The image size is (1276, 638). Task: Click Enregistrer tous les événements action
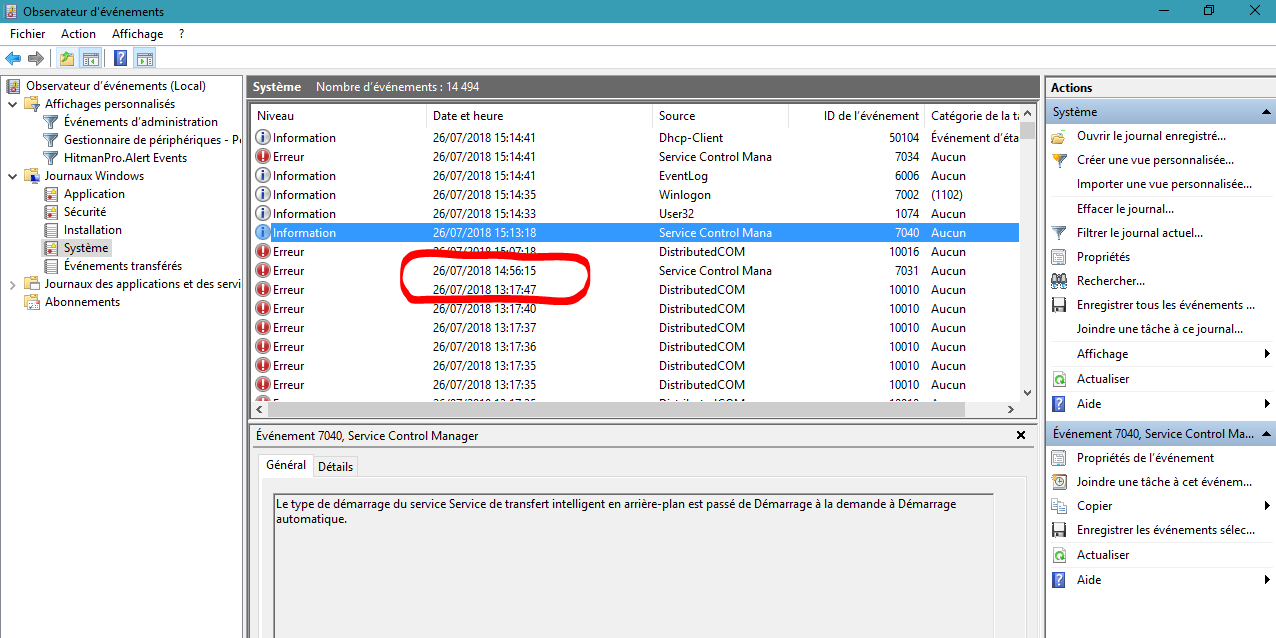coord(1165,305)
